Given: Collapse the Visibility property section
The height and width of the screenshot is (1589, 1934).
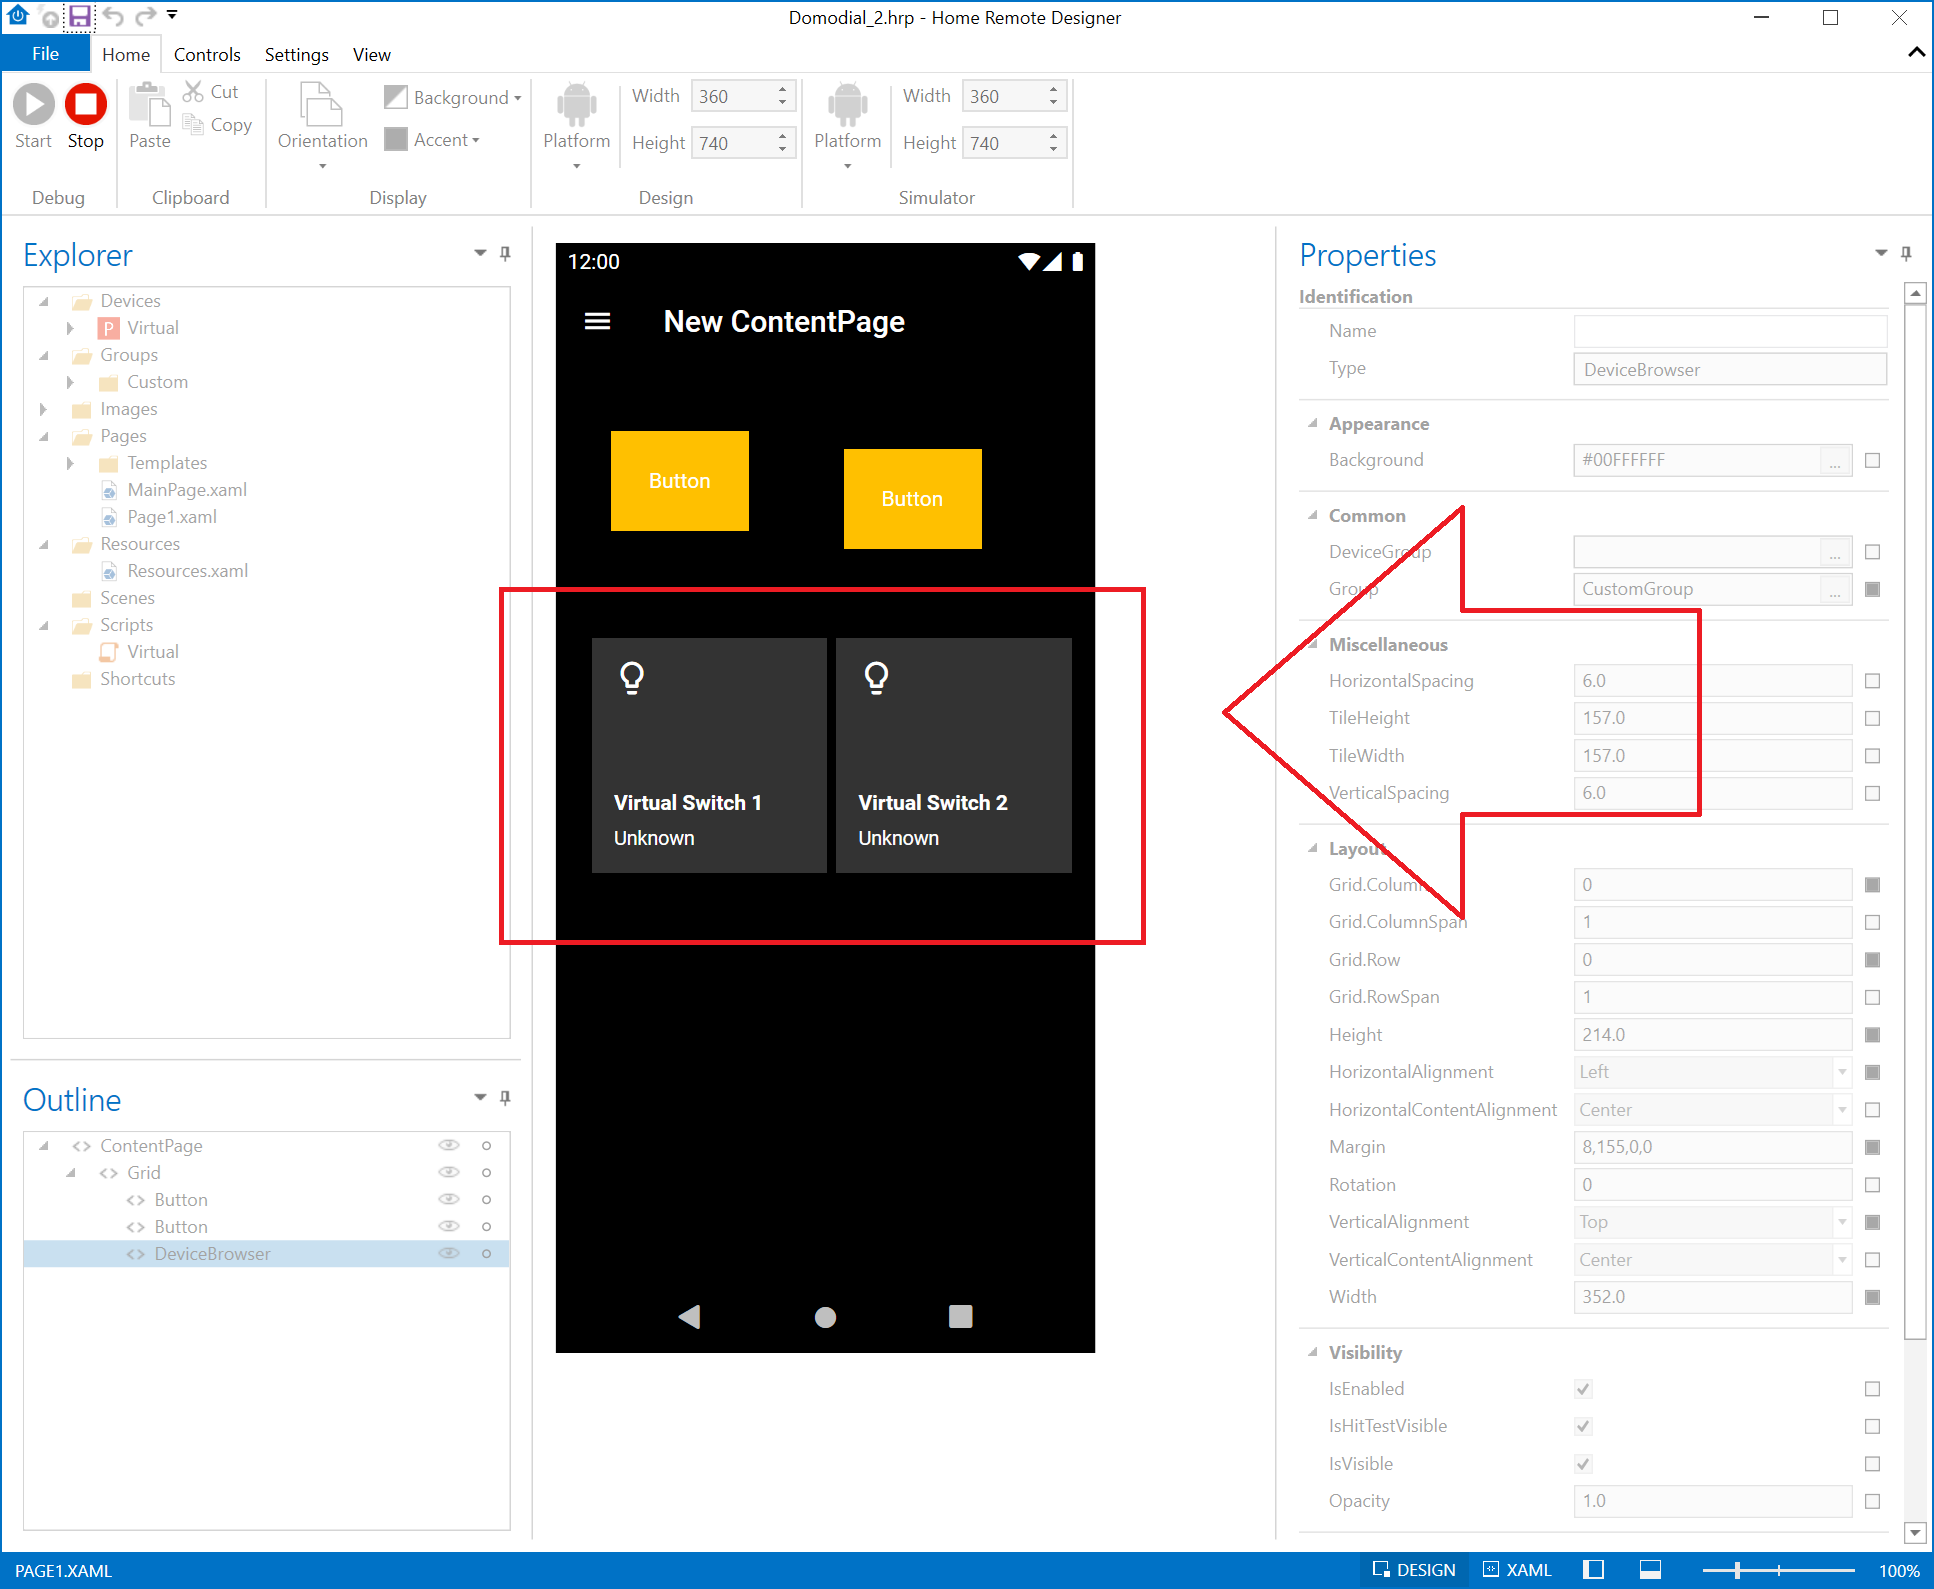Looking at the screenshot, I should pyautogui.click(x=1313, y=1352).
